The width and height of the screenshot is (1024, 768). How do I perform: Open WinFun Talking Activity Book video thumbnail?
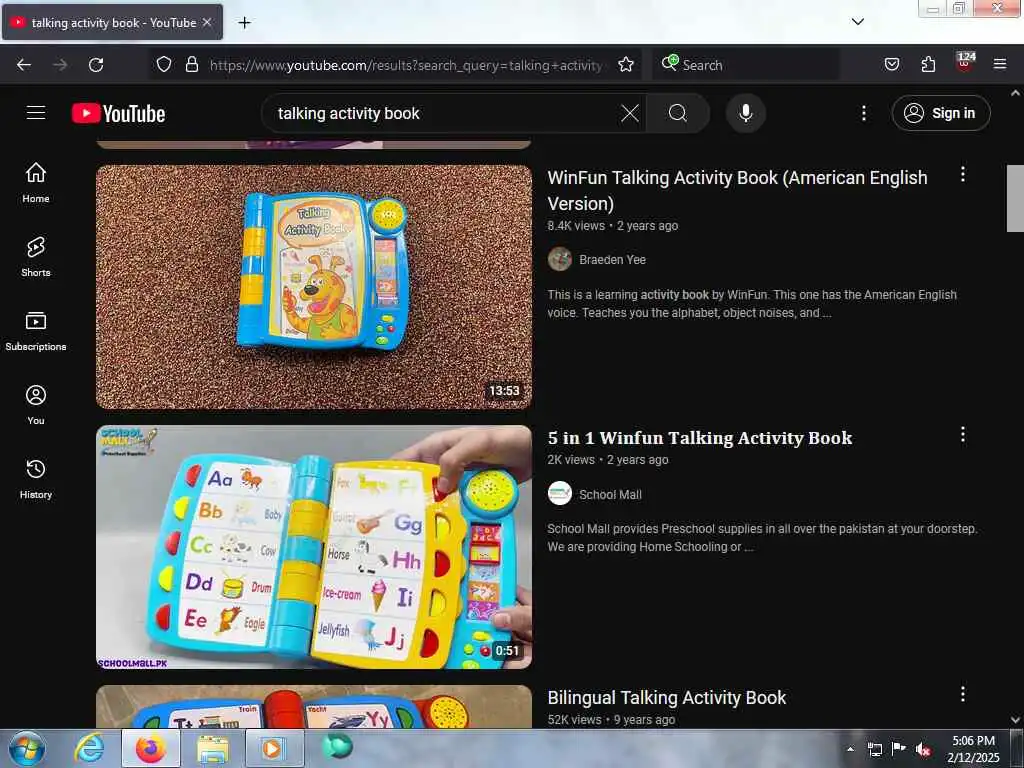(x=314, y=287)
